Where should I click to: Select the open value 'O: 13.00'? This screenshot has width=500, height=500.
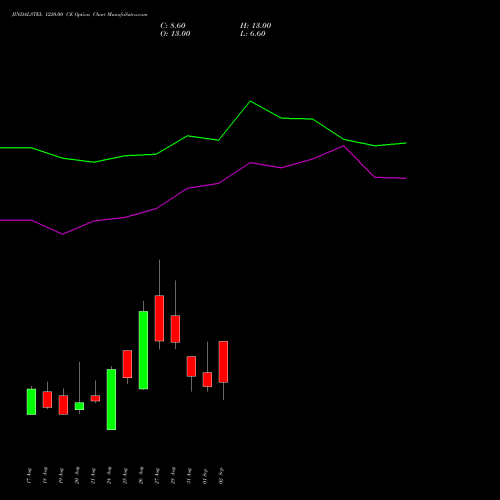point(175,34)
